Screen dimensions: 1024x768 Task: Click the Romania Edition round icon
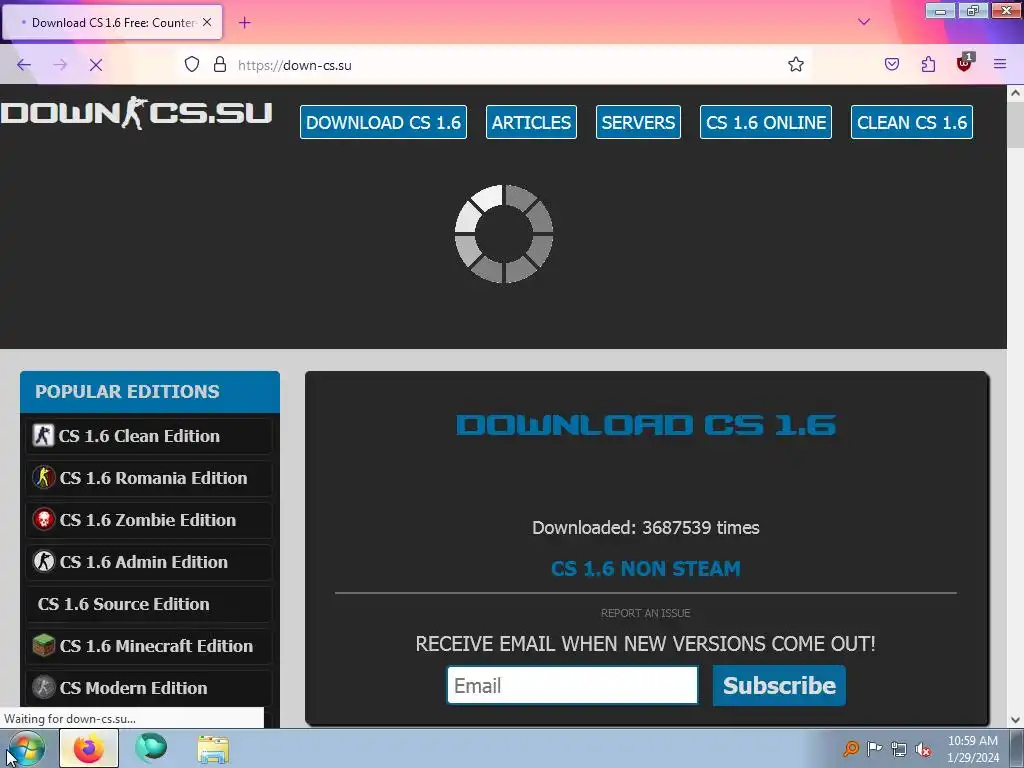[x=44, y=477]
